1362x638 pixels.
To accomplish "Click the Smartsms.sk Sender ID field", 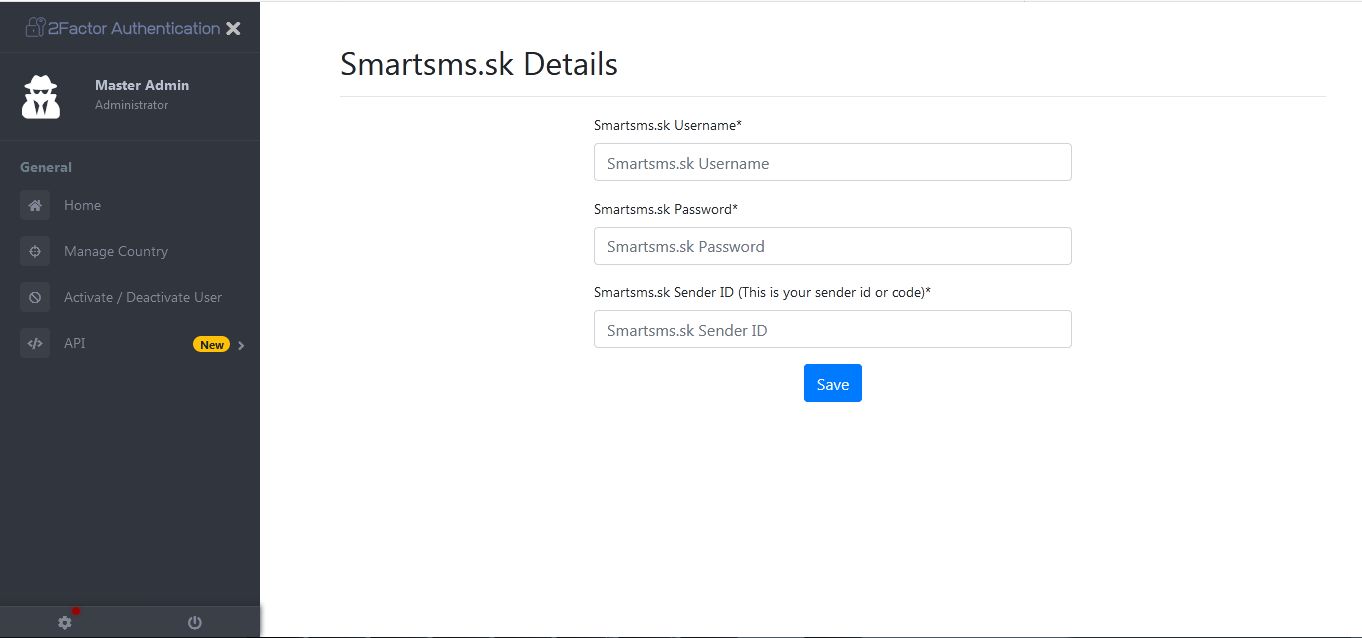I will 832,328.
